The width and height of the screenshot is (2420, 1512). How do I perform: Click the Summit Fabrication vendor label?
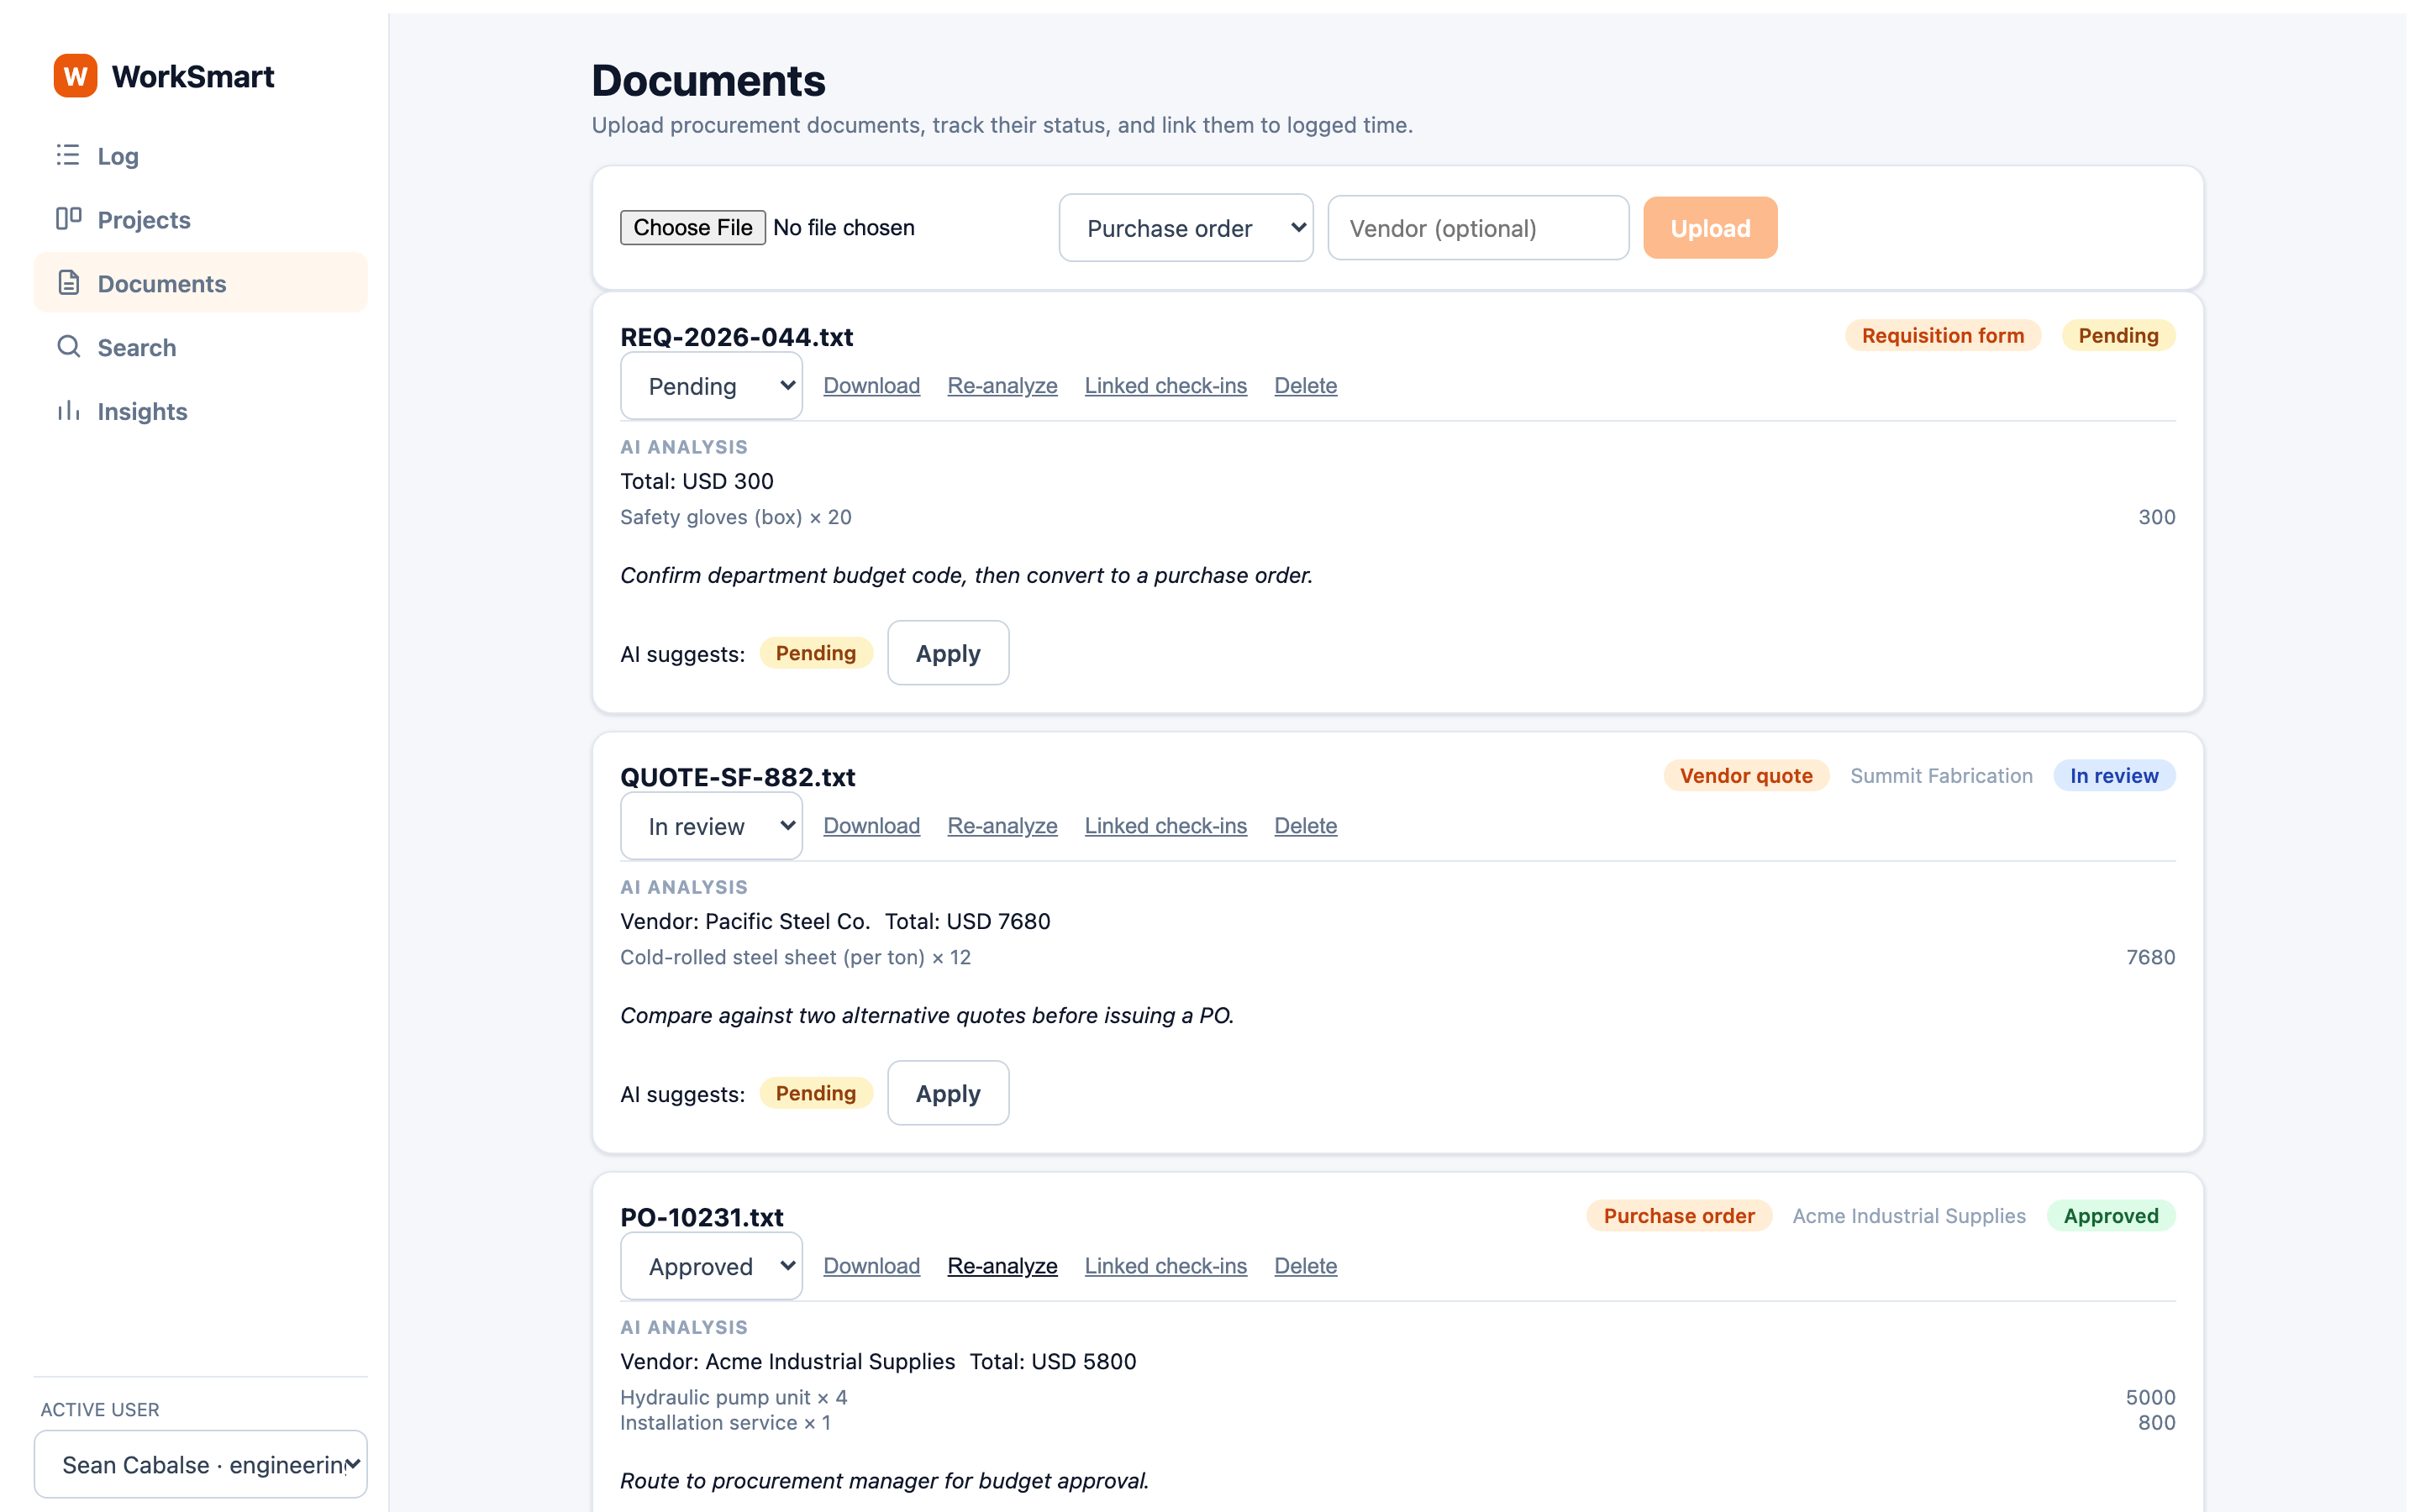(1941, 776)
